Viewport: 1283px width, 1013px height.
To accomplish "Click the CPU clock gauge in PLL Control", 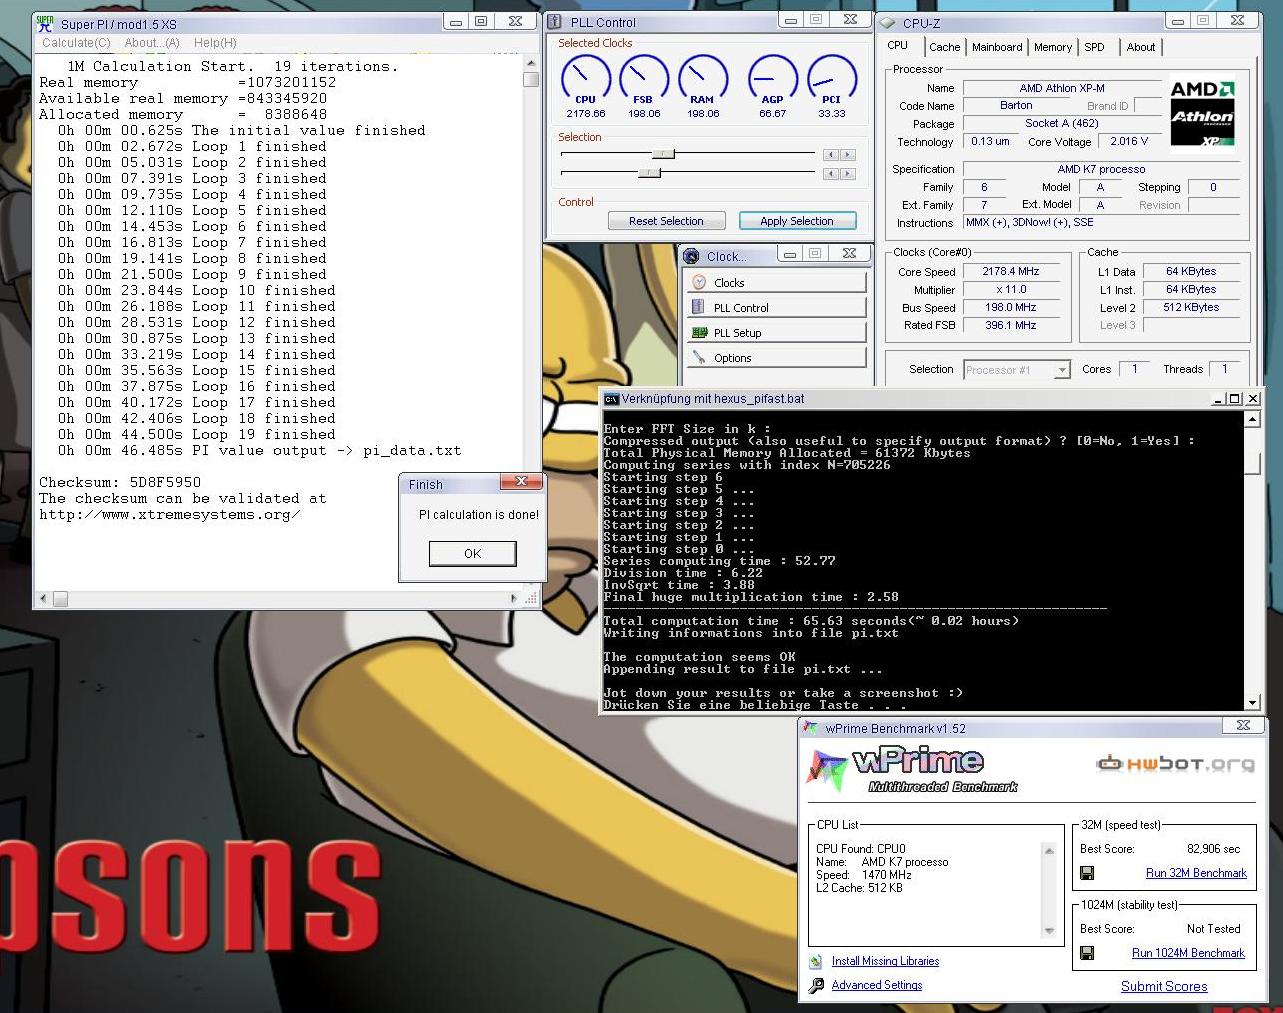I will (x=585, y=77).
